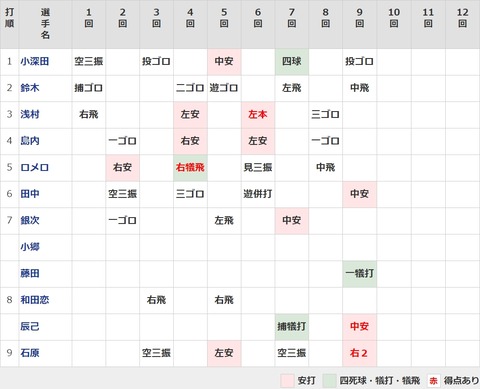Viewport: 480px width, 389px height.
Task: Click the red 左本 home run cell
Action: 258,115
